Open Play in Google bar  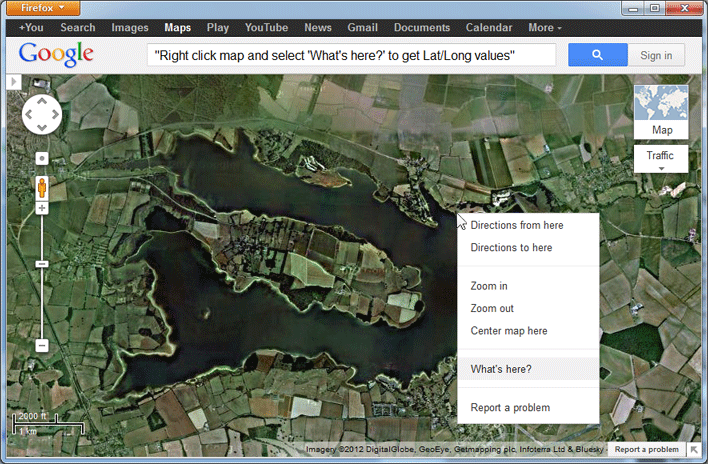click(218, 28)
